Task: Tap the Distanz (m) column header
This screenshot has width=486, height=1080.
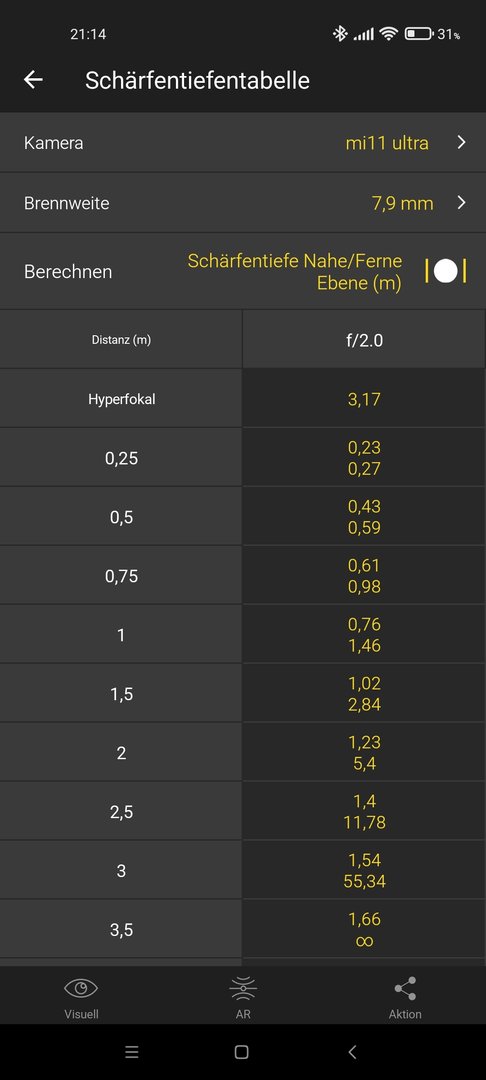Action: click(x=121, y=340)
